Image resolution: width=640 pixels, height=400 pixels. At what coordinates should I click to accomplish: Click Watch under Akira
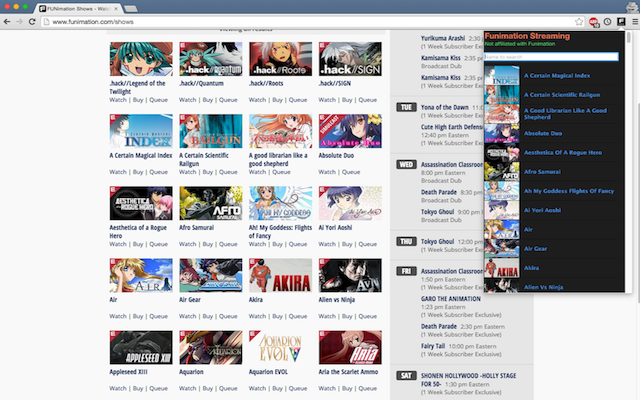point(257,316)
